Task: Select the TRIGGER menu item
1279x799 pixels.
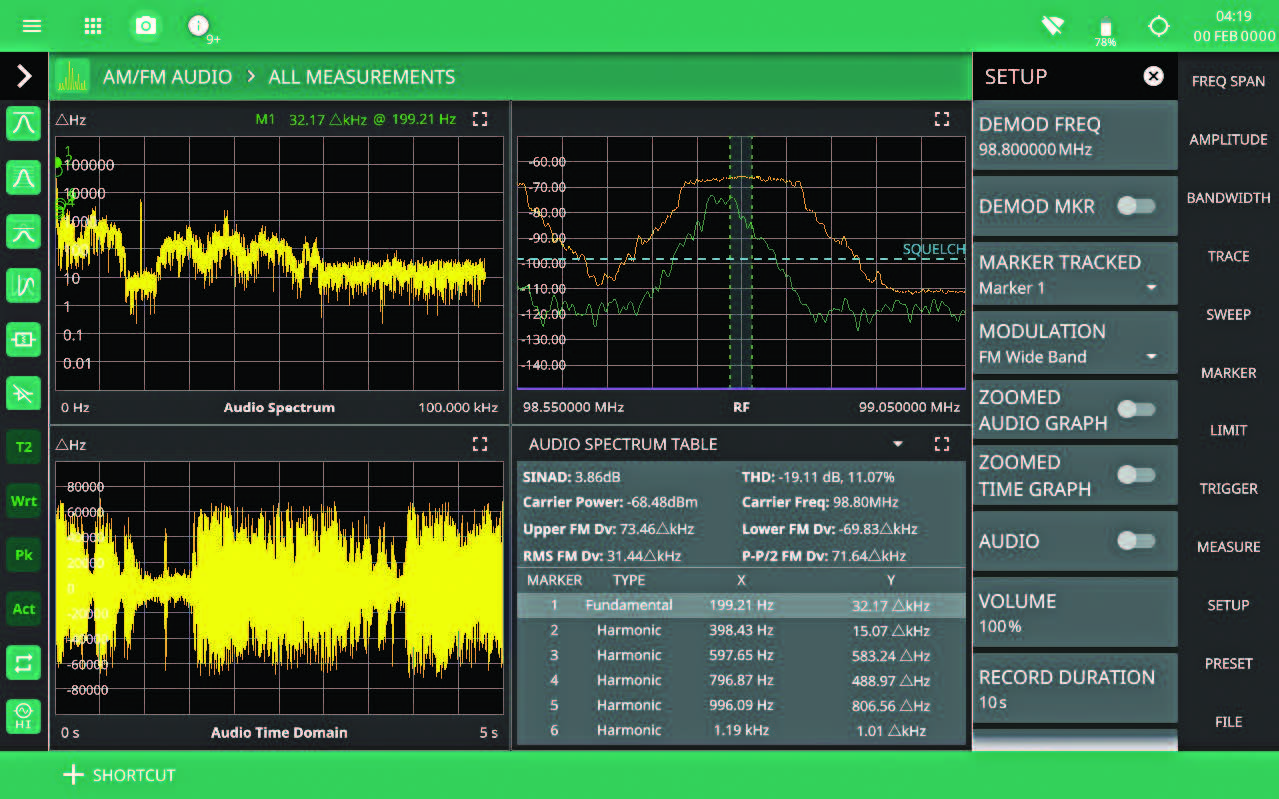Action: point(1228,489)
